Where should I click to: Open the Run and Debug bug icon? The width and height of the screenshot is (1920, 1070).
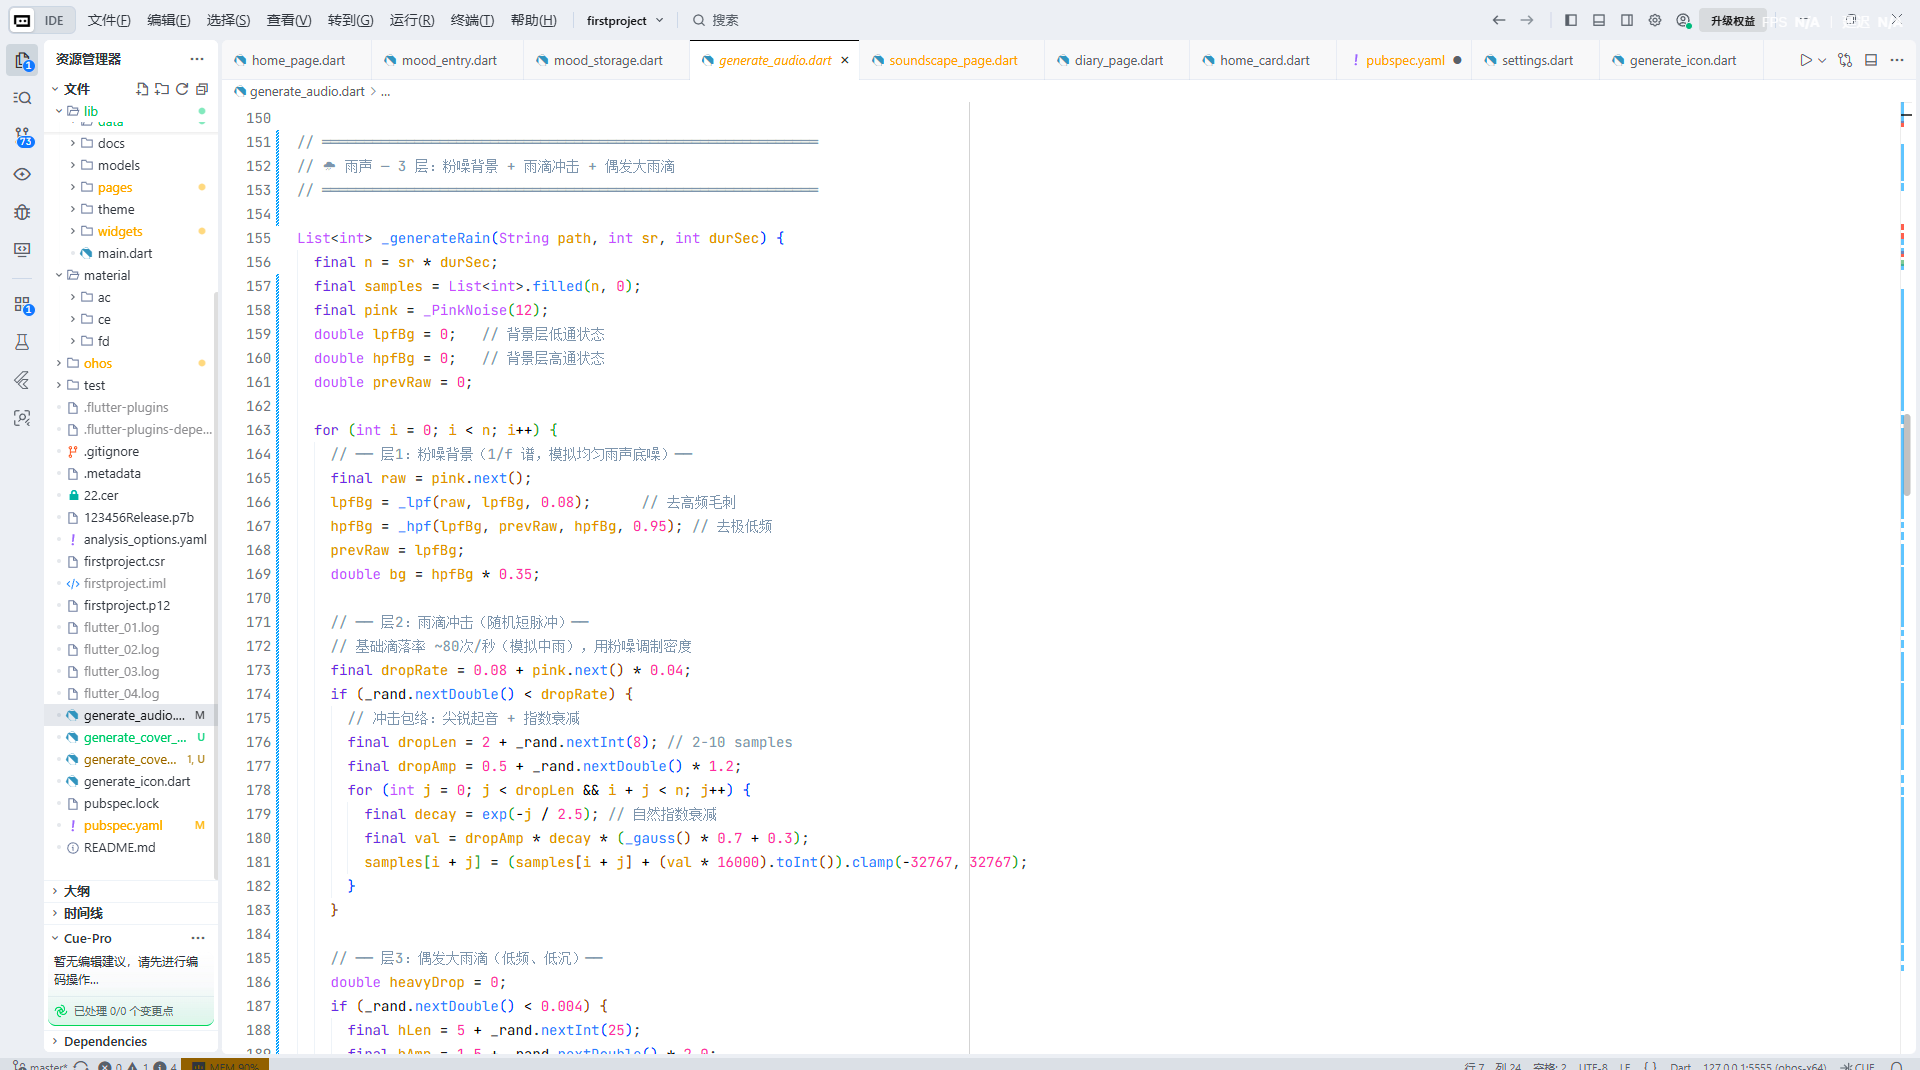(22, 212)
